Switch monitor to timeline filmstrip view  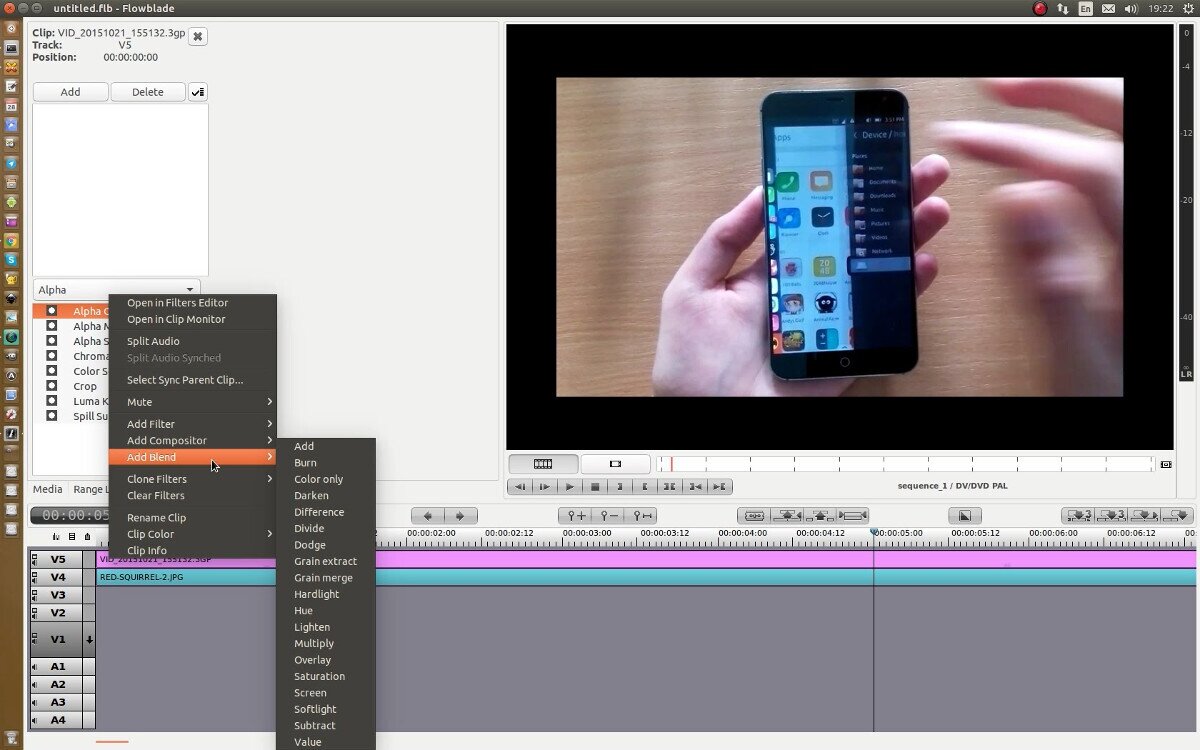[543, 464]
